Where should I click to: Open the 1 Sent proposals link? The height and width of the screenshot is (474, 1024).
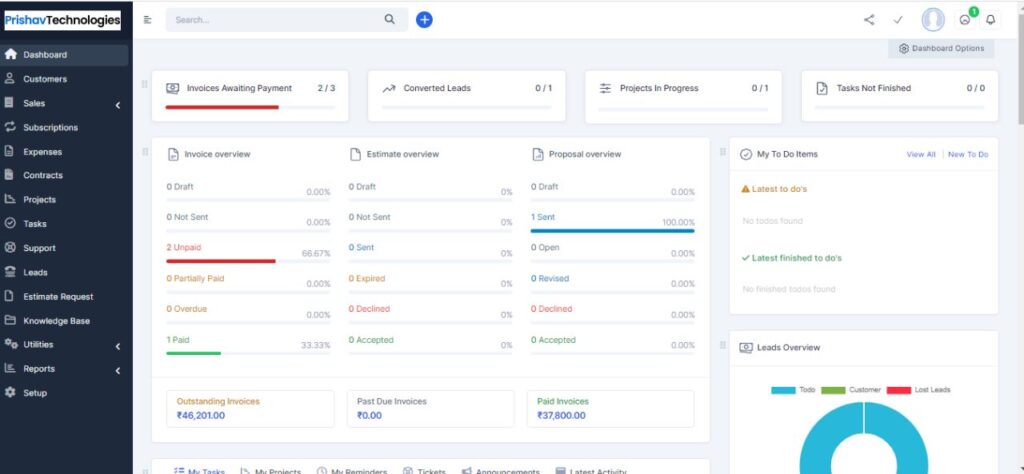point(543,217)
